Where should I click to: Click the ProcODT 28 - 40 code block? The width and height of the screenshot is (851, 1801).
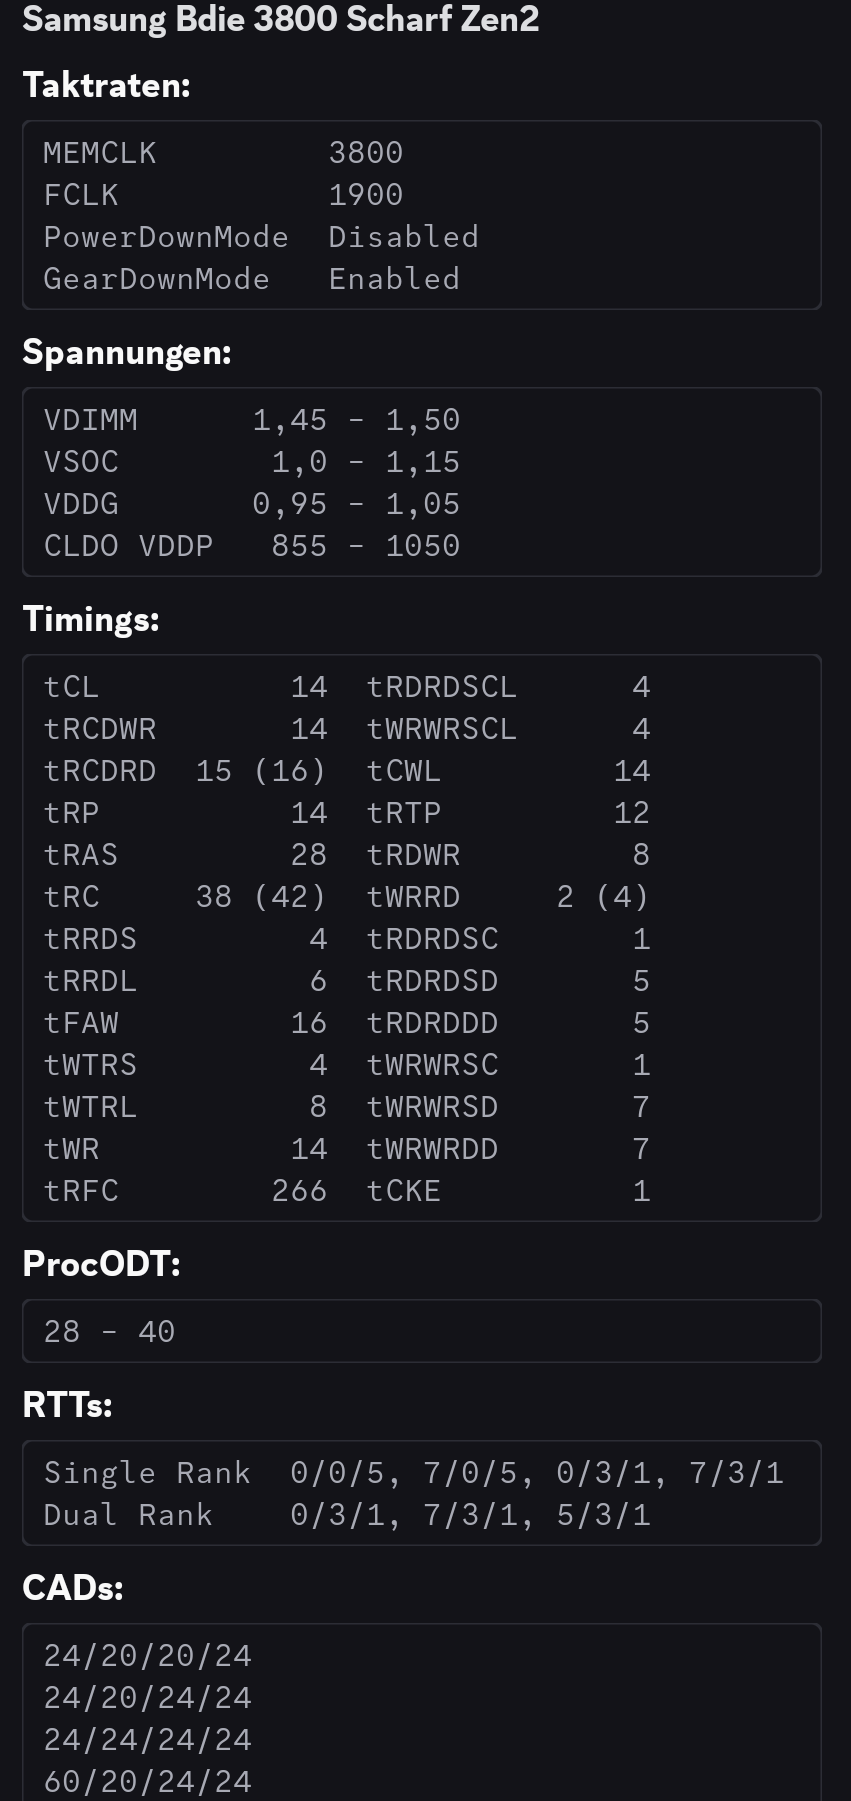[x=422, y=1331]
